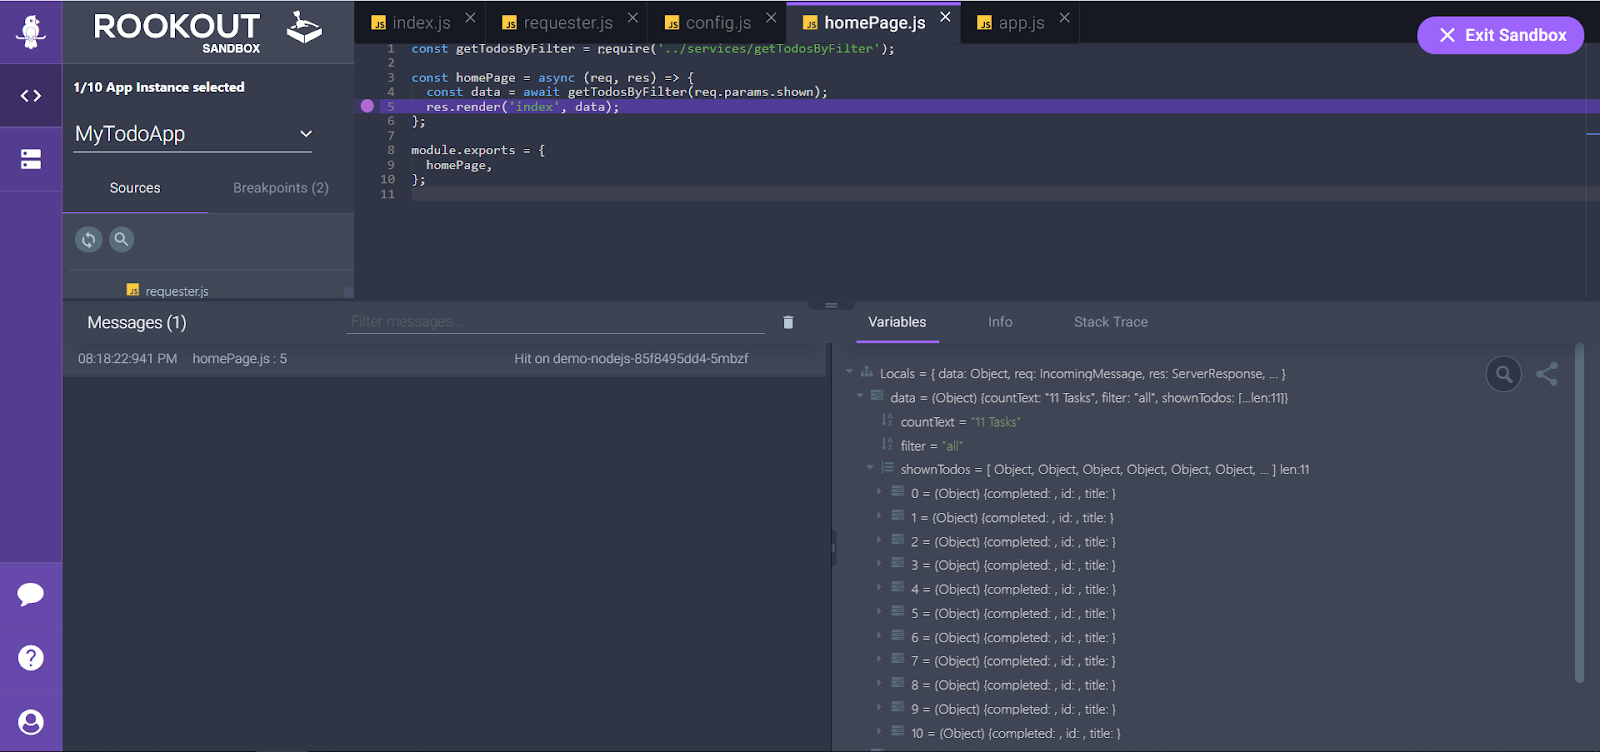Select the Variables tab
Screen dimensions: 1600x752
897,322
